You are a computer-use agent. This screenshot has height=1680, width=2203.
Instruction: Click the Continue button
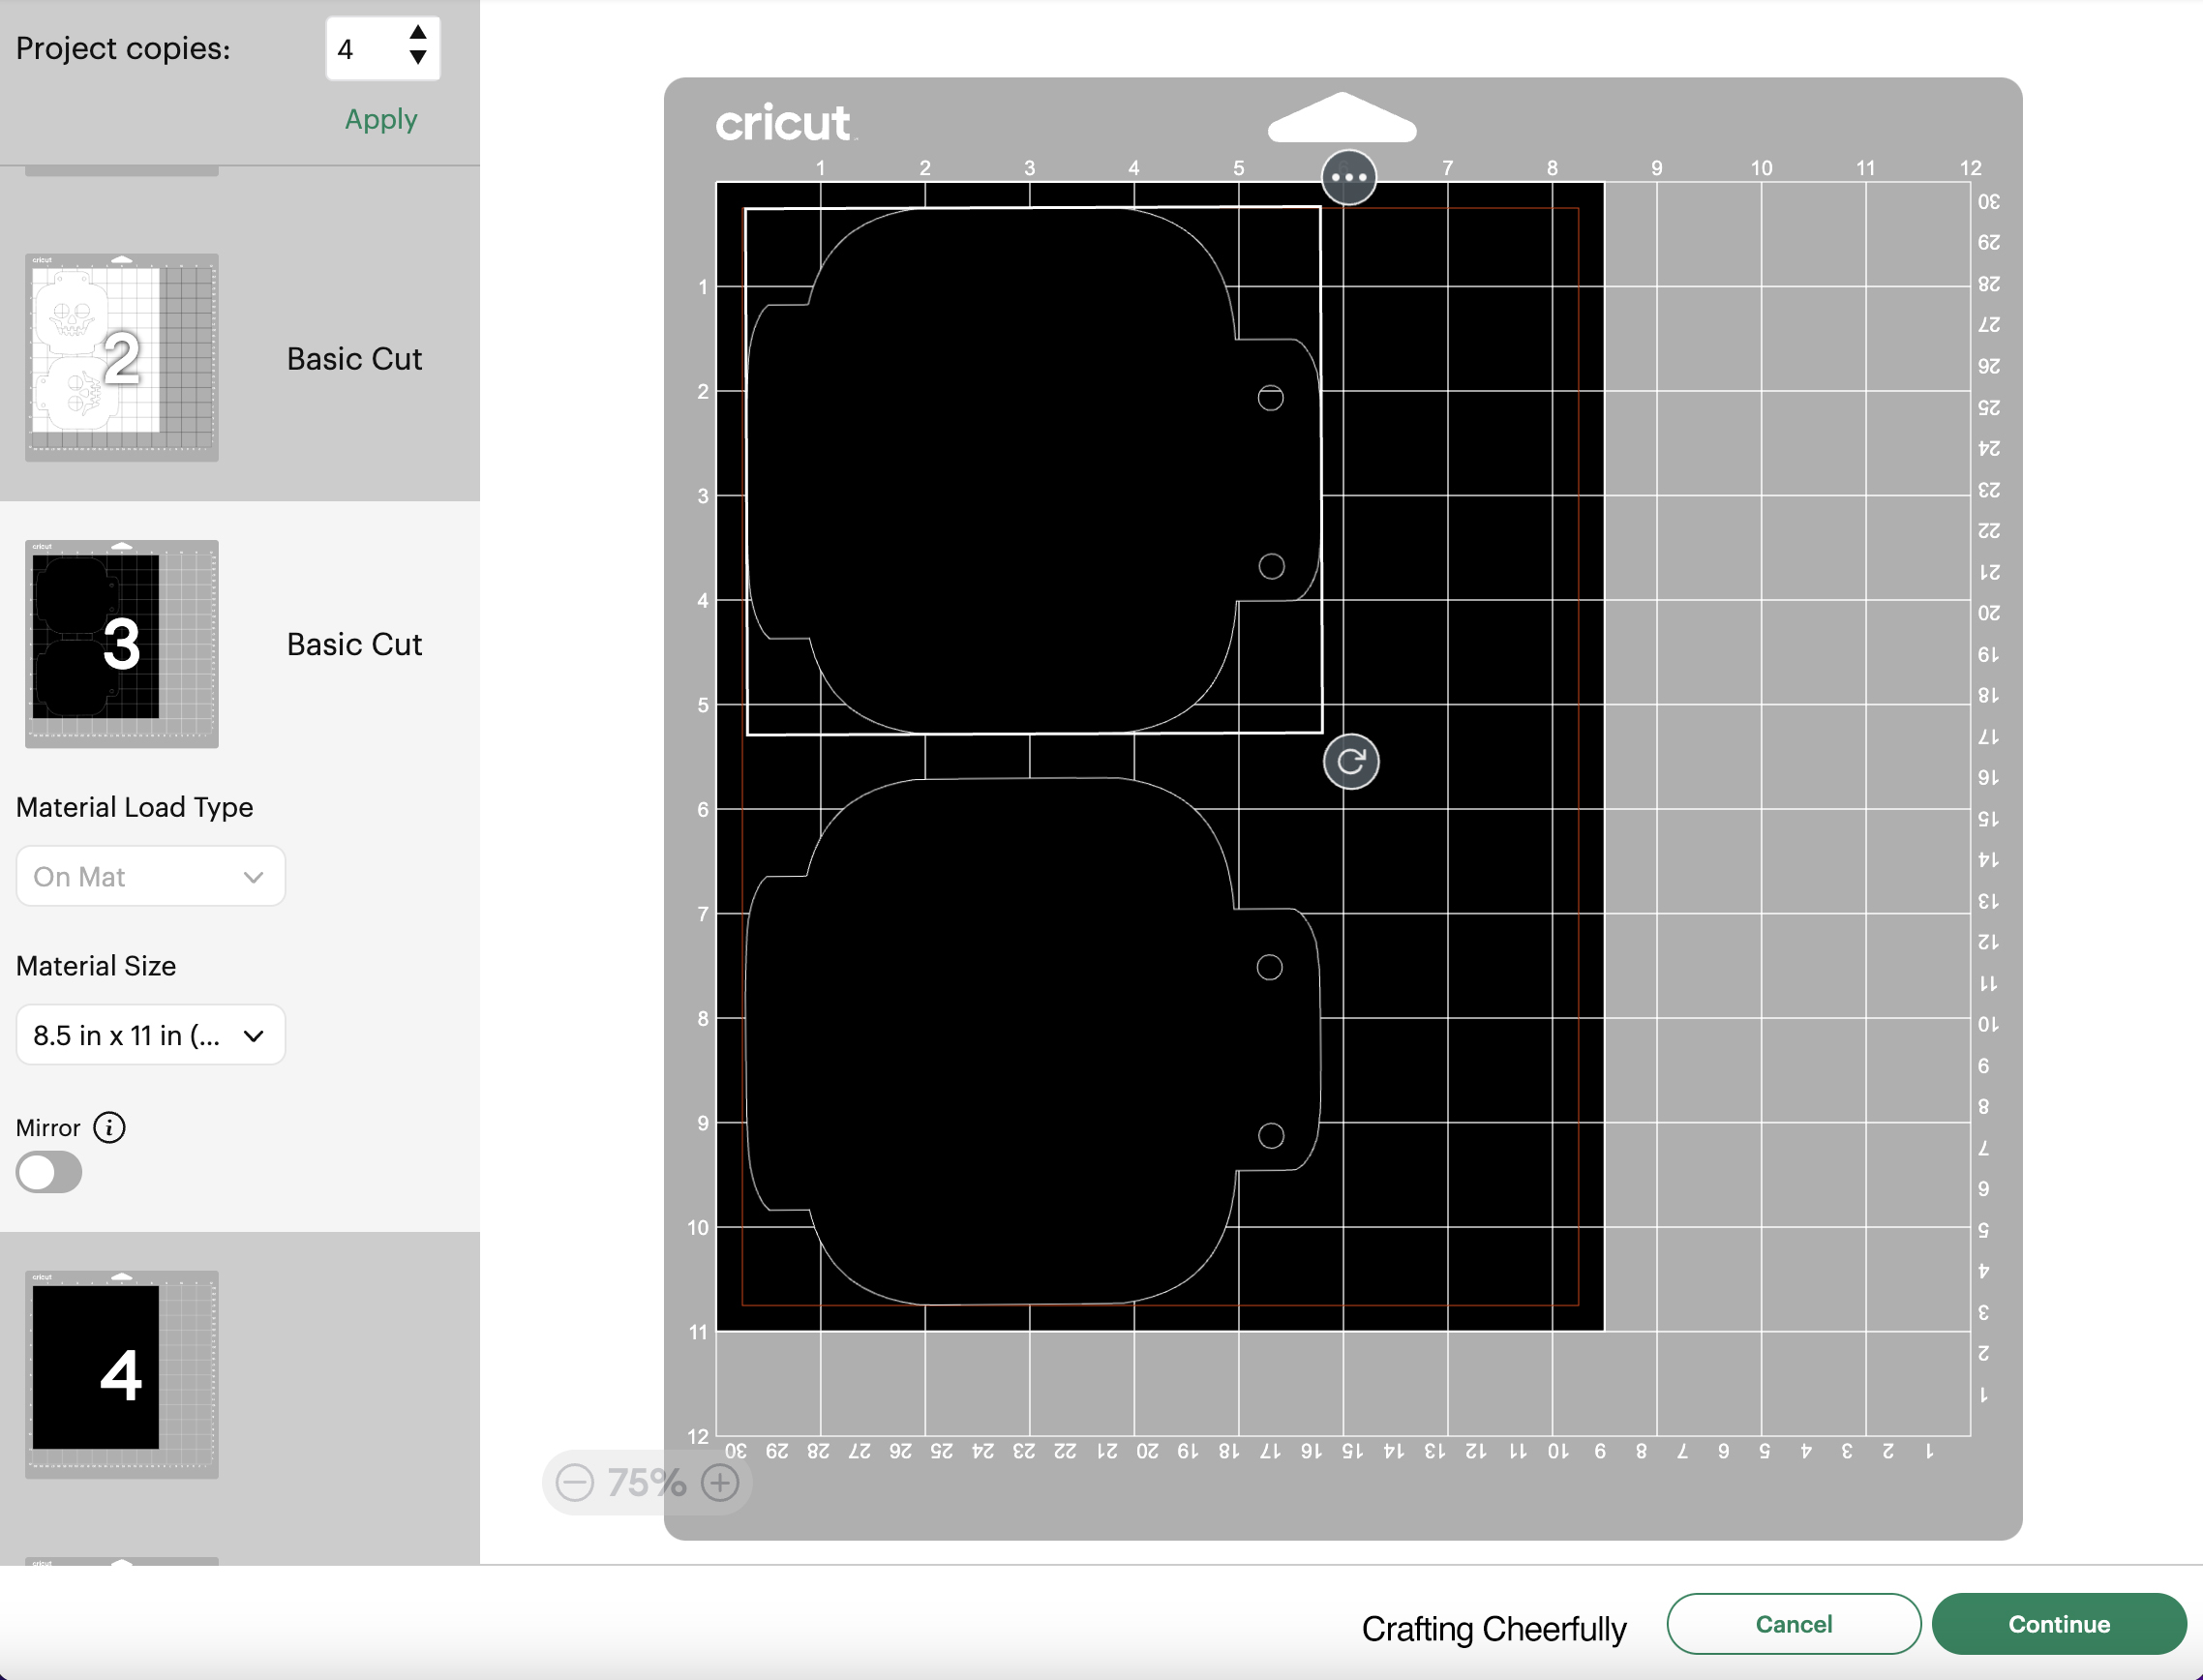pos(2059,1624)
